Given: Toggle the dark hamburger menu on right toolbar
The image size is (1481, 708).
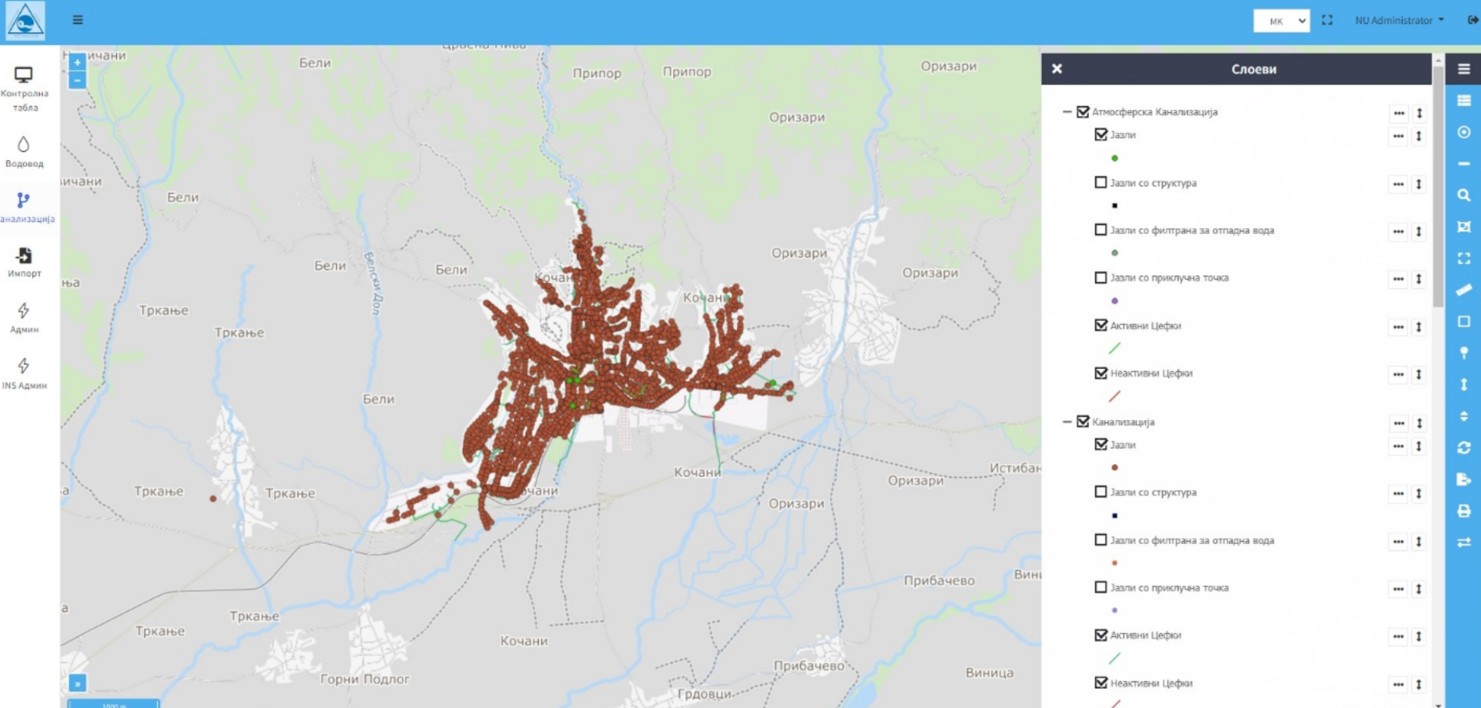Looking at the screenshot, I should pyautogui.click(x=1464, y=69).
